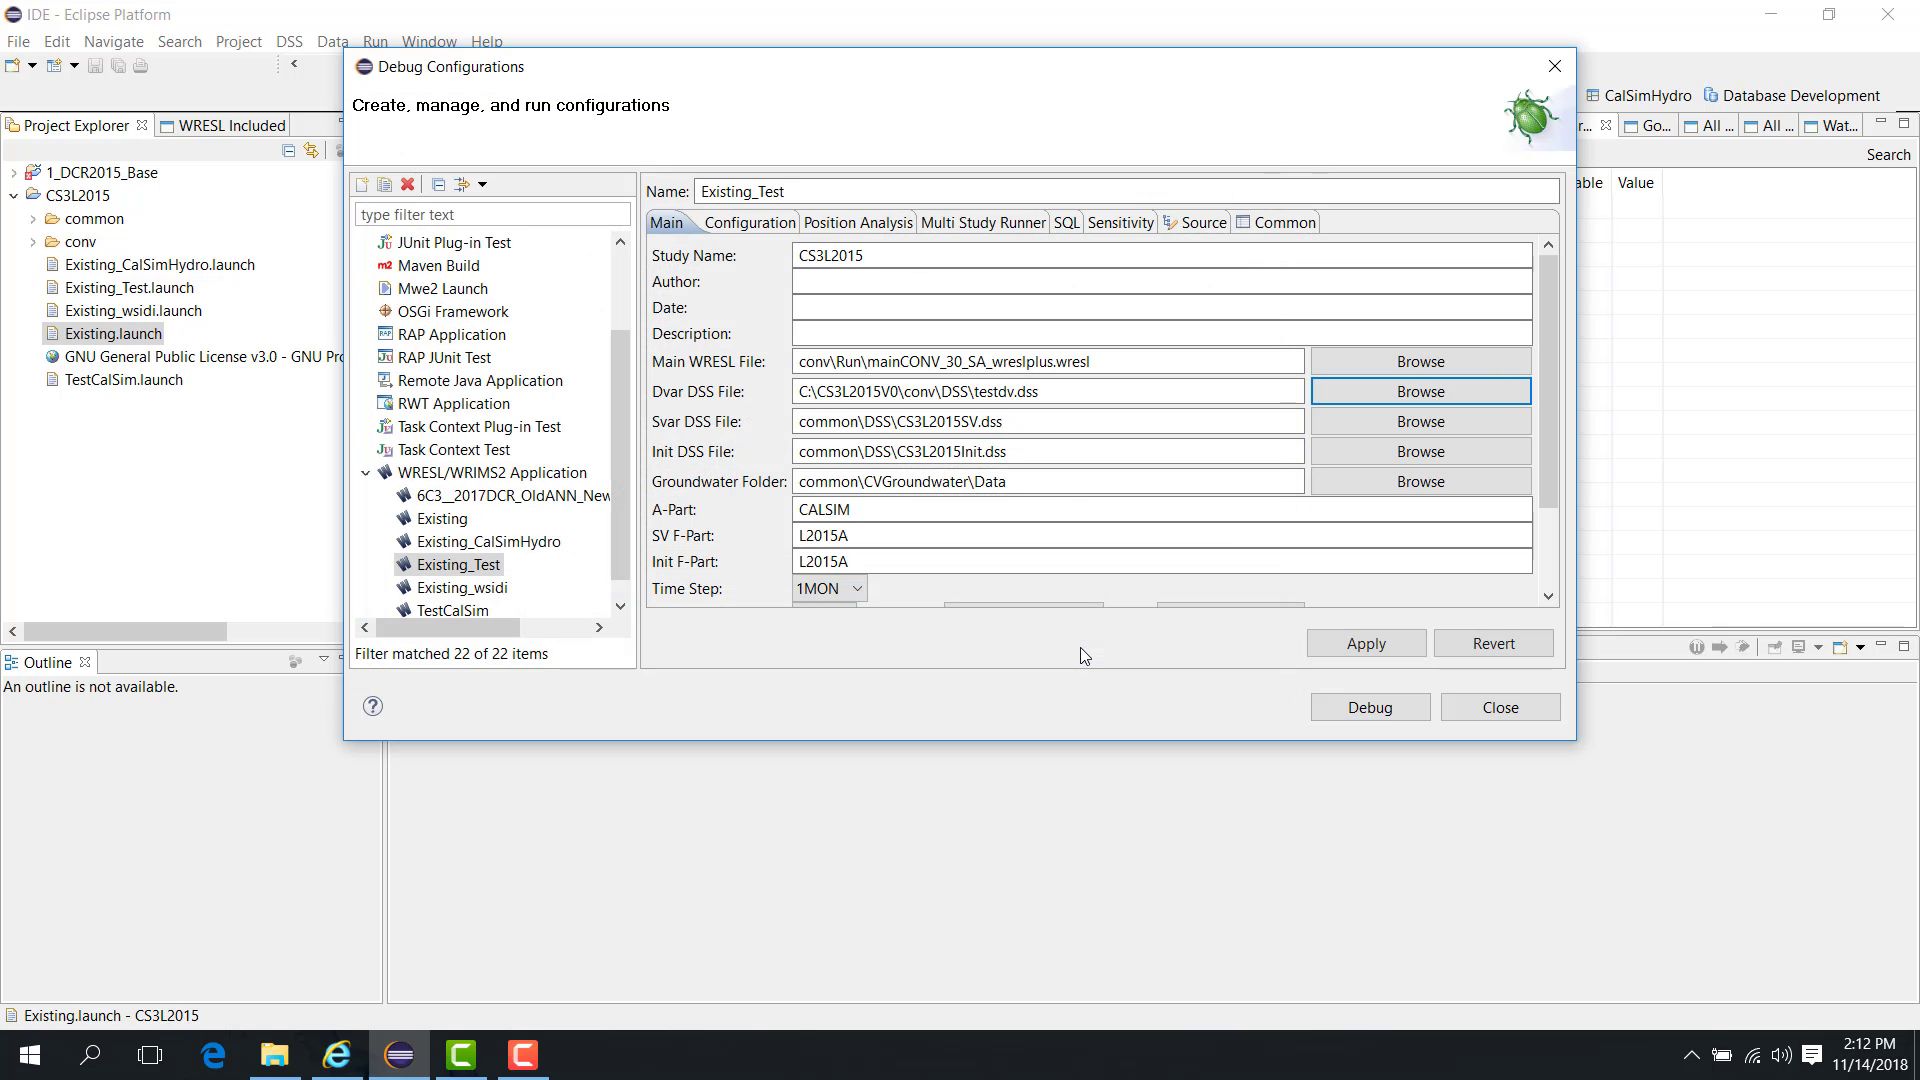1920x1080 pixels.
Task: Click configuration tree horizontal scrollbar
Action: coord(447,627)
